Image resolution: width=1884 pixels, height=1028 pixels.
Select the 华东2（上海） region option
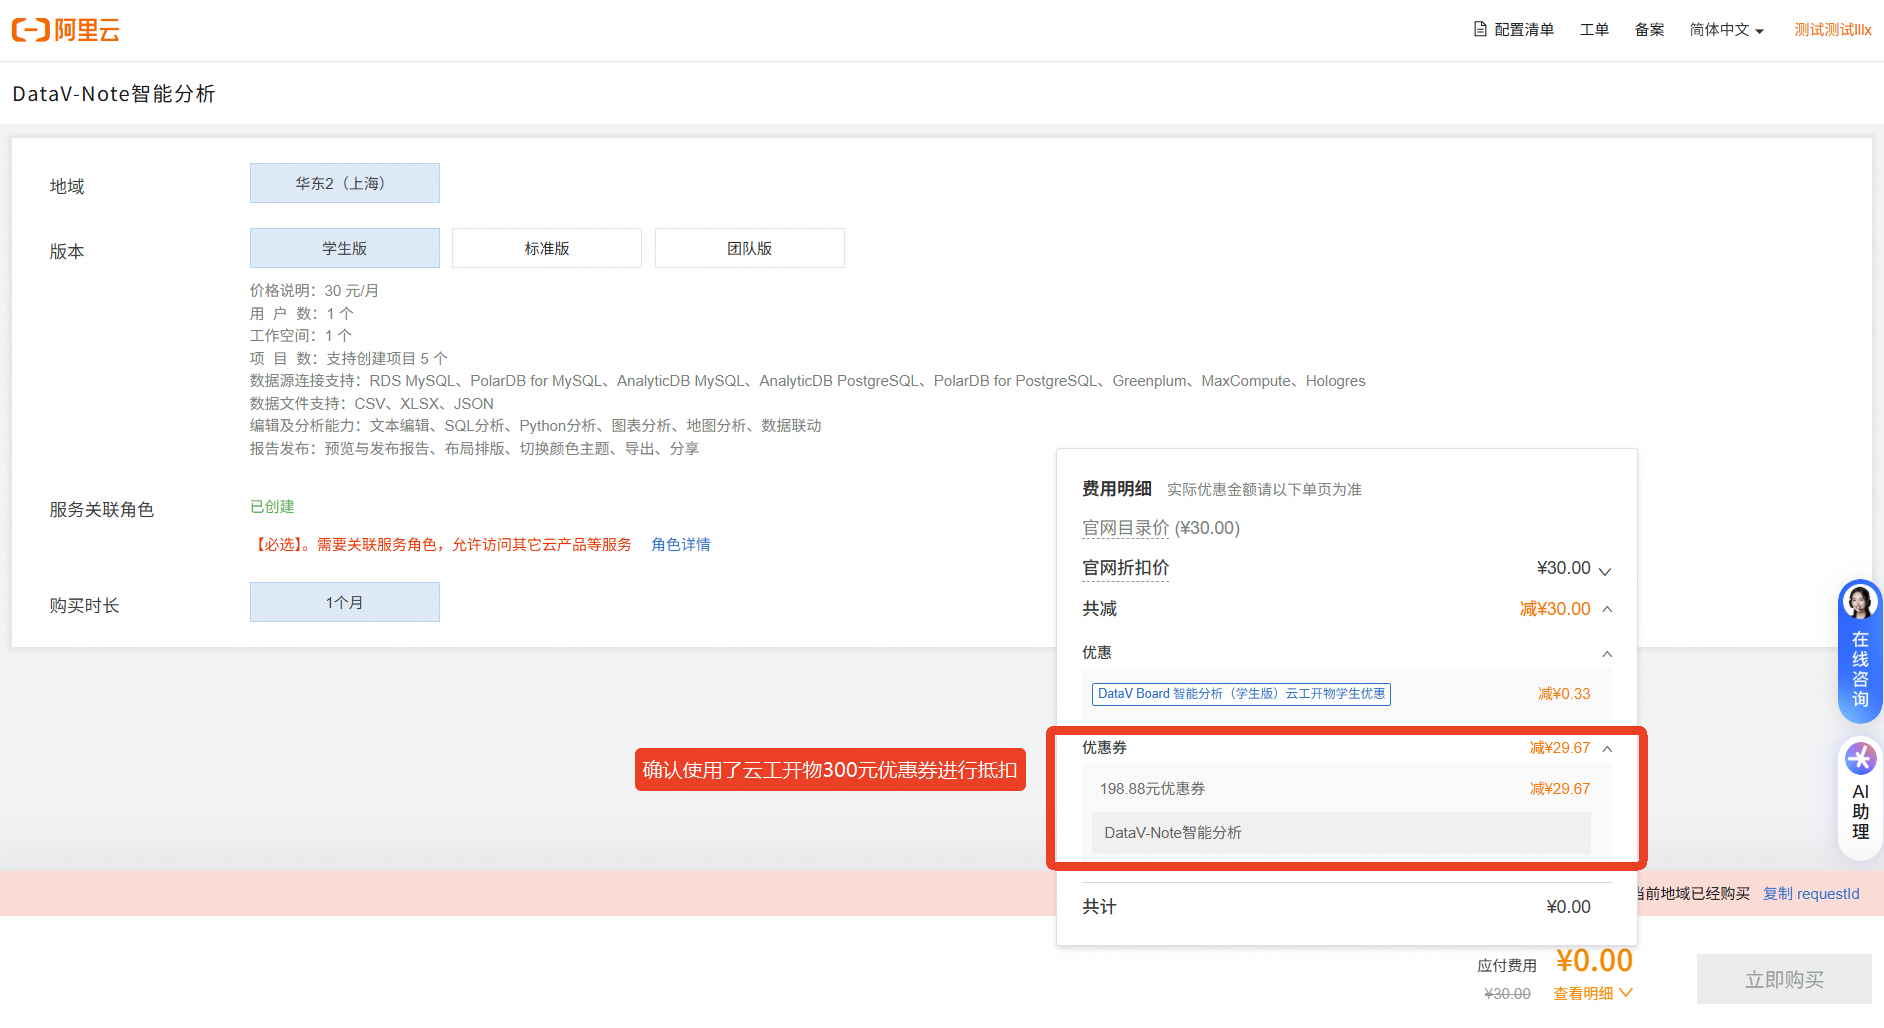(345, 183)
